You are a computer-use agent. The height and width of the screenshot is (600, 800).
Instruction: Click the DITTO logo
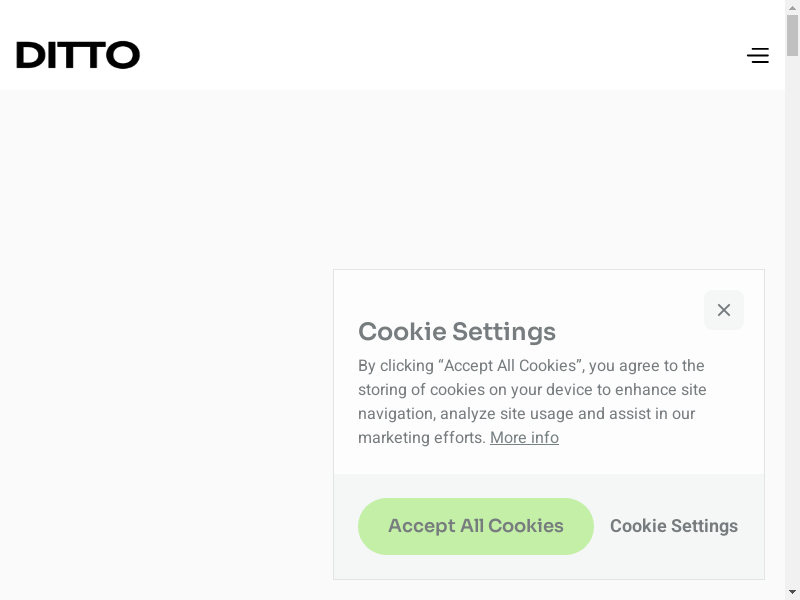click(x=78, y=55)
